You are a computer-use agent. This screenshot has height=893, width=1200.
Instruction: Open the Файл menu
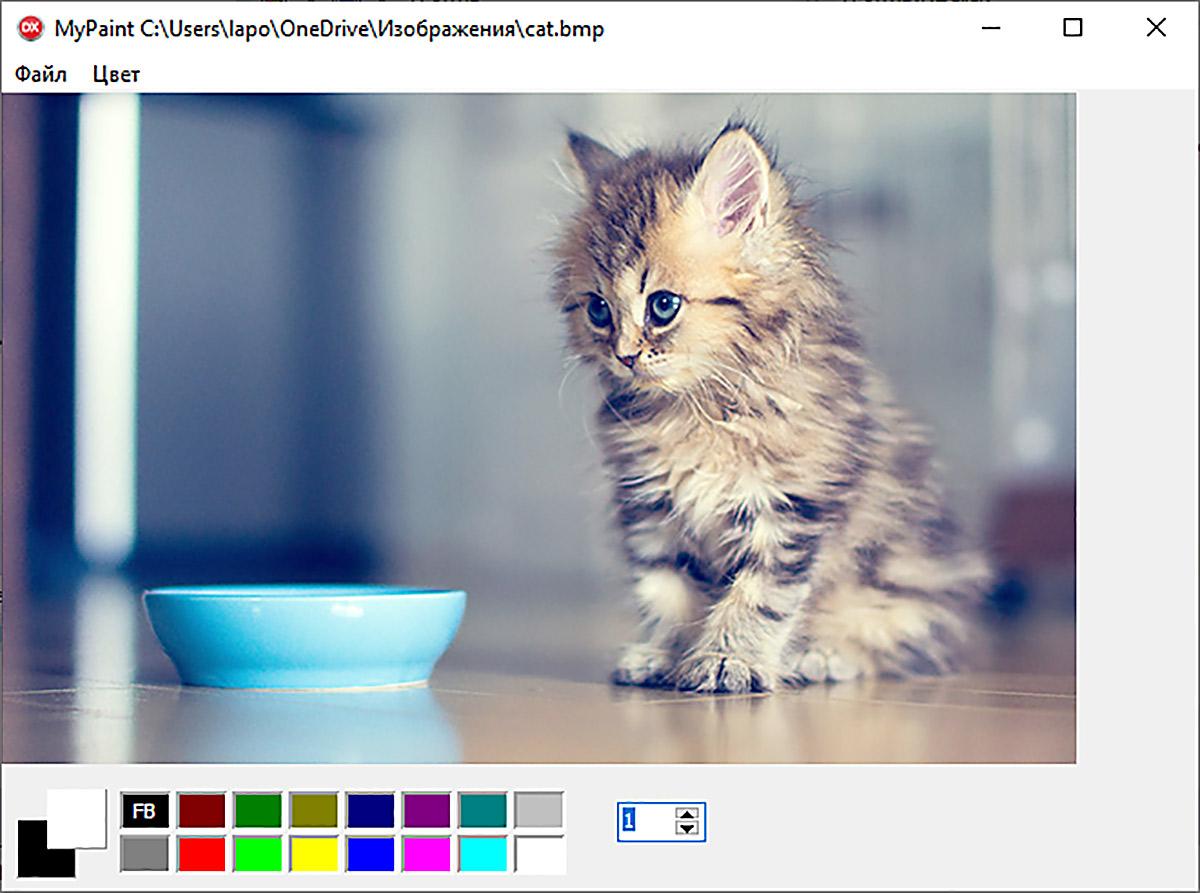(x=41, y=74)
